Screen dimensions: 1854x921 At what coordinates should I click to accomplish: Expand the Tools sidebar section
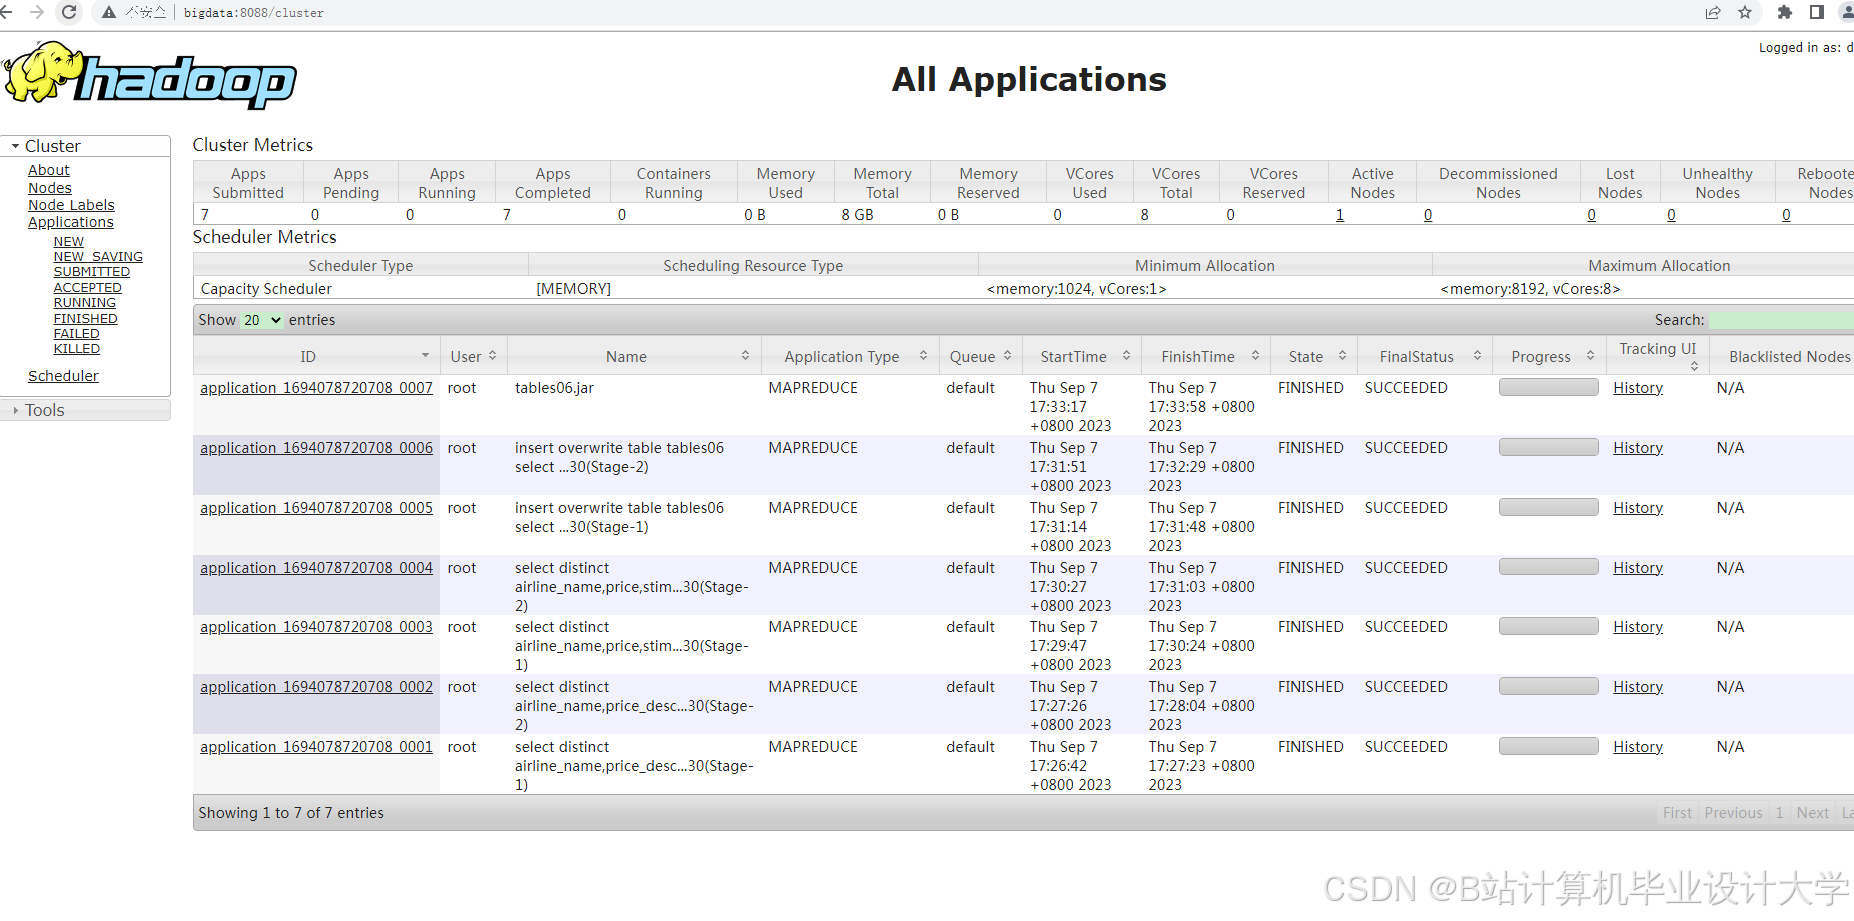pos(85,410)
